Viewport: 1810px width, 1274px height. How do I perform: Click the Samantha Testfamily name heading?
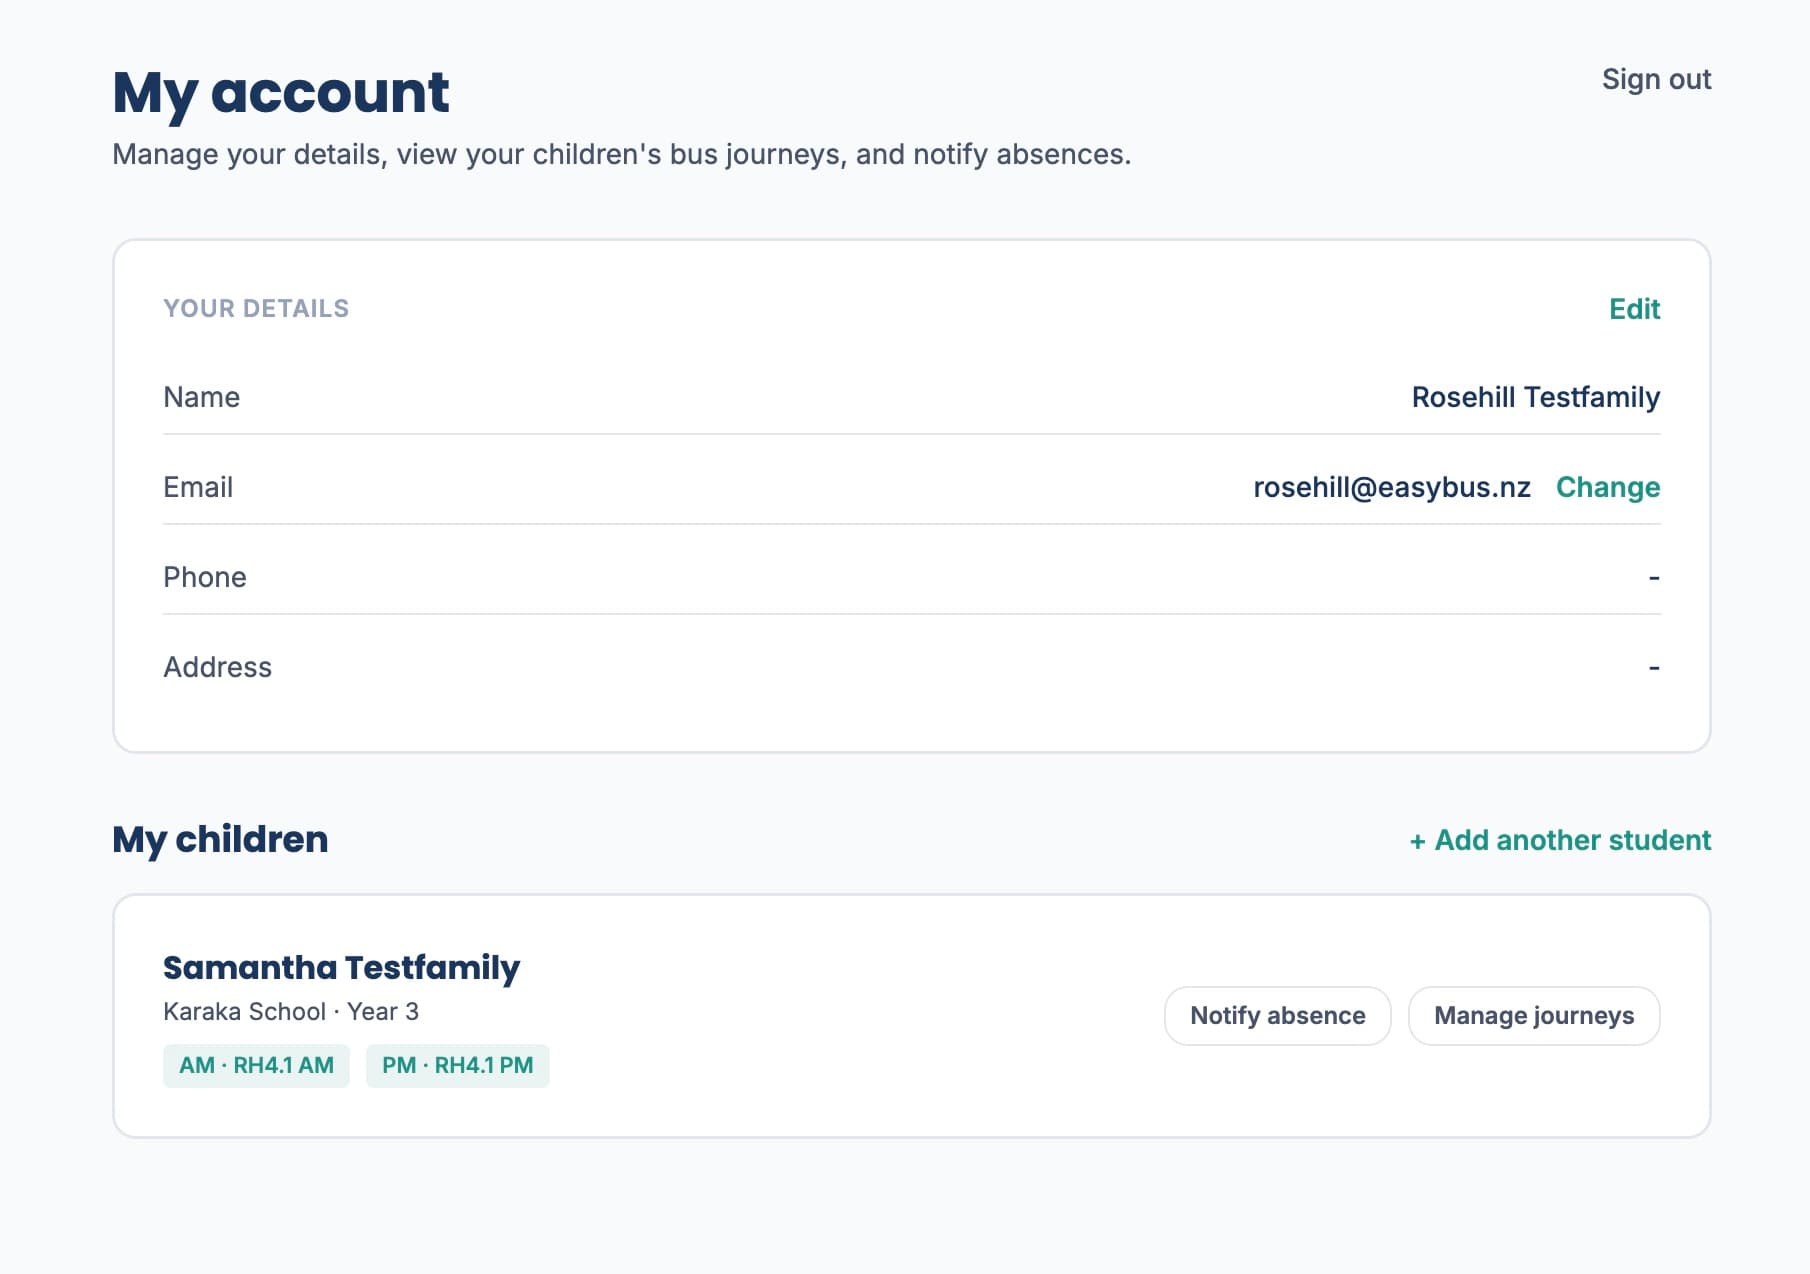pos(341,968)
